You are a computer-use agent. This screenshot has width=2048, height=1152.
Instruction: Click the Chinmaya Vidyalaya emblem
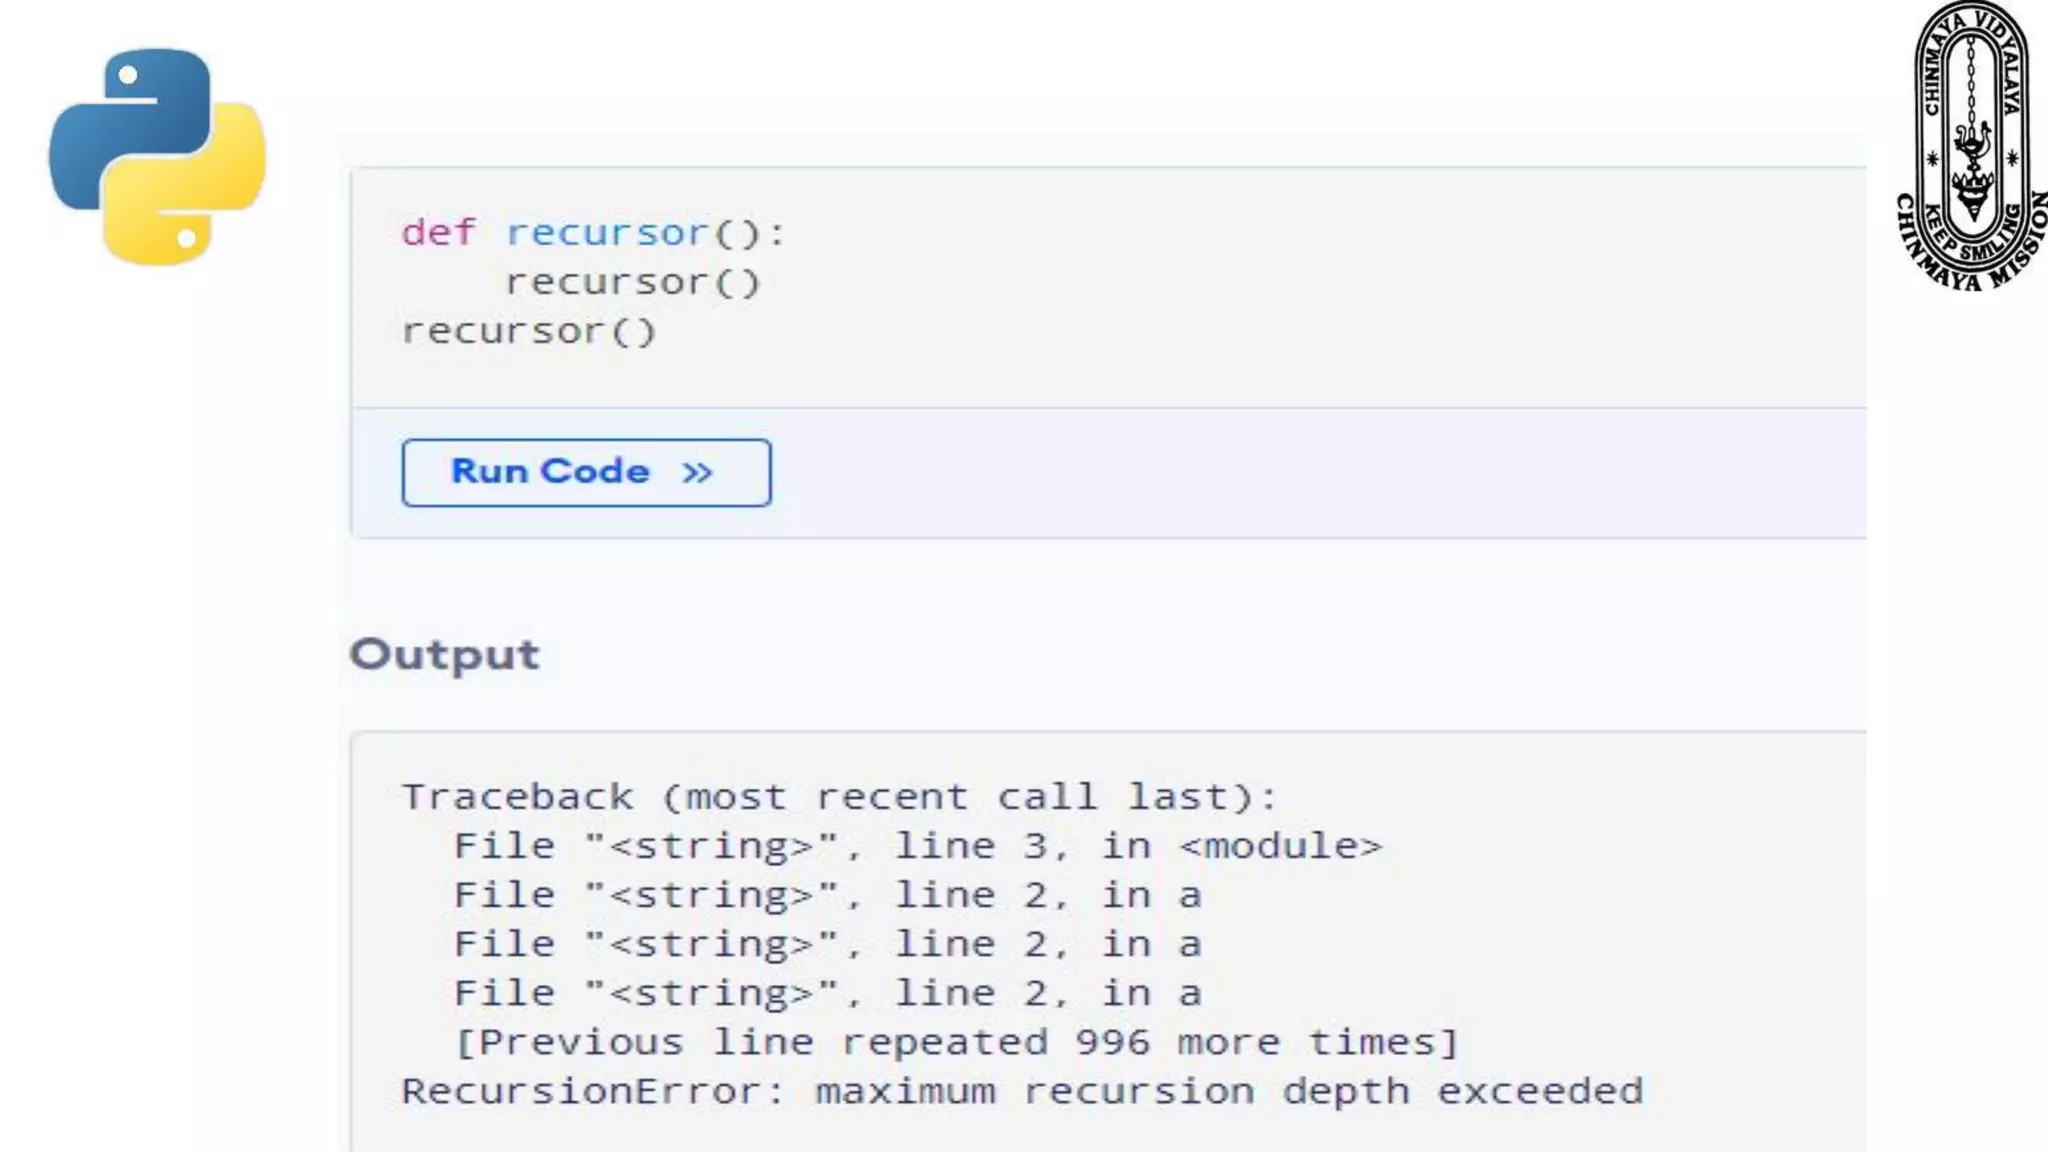[1970, 146]
